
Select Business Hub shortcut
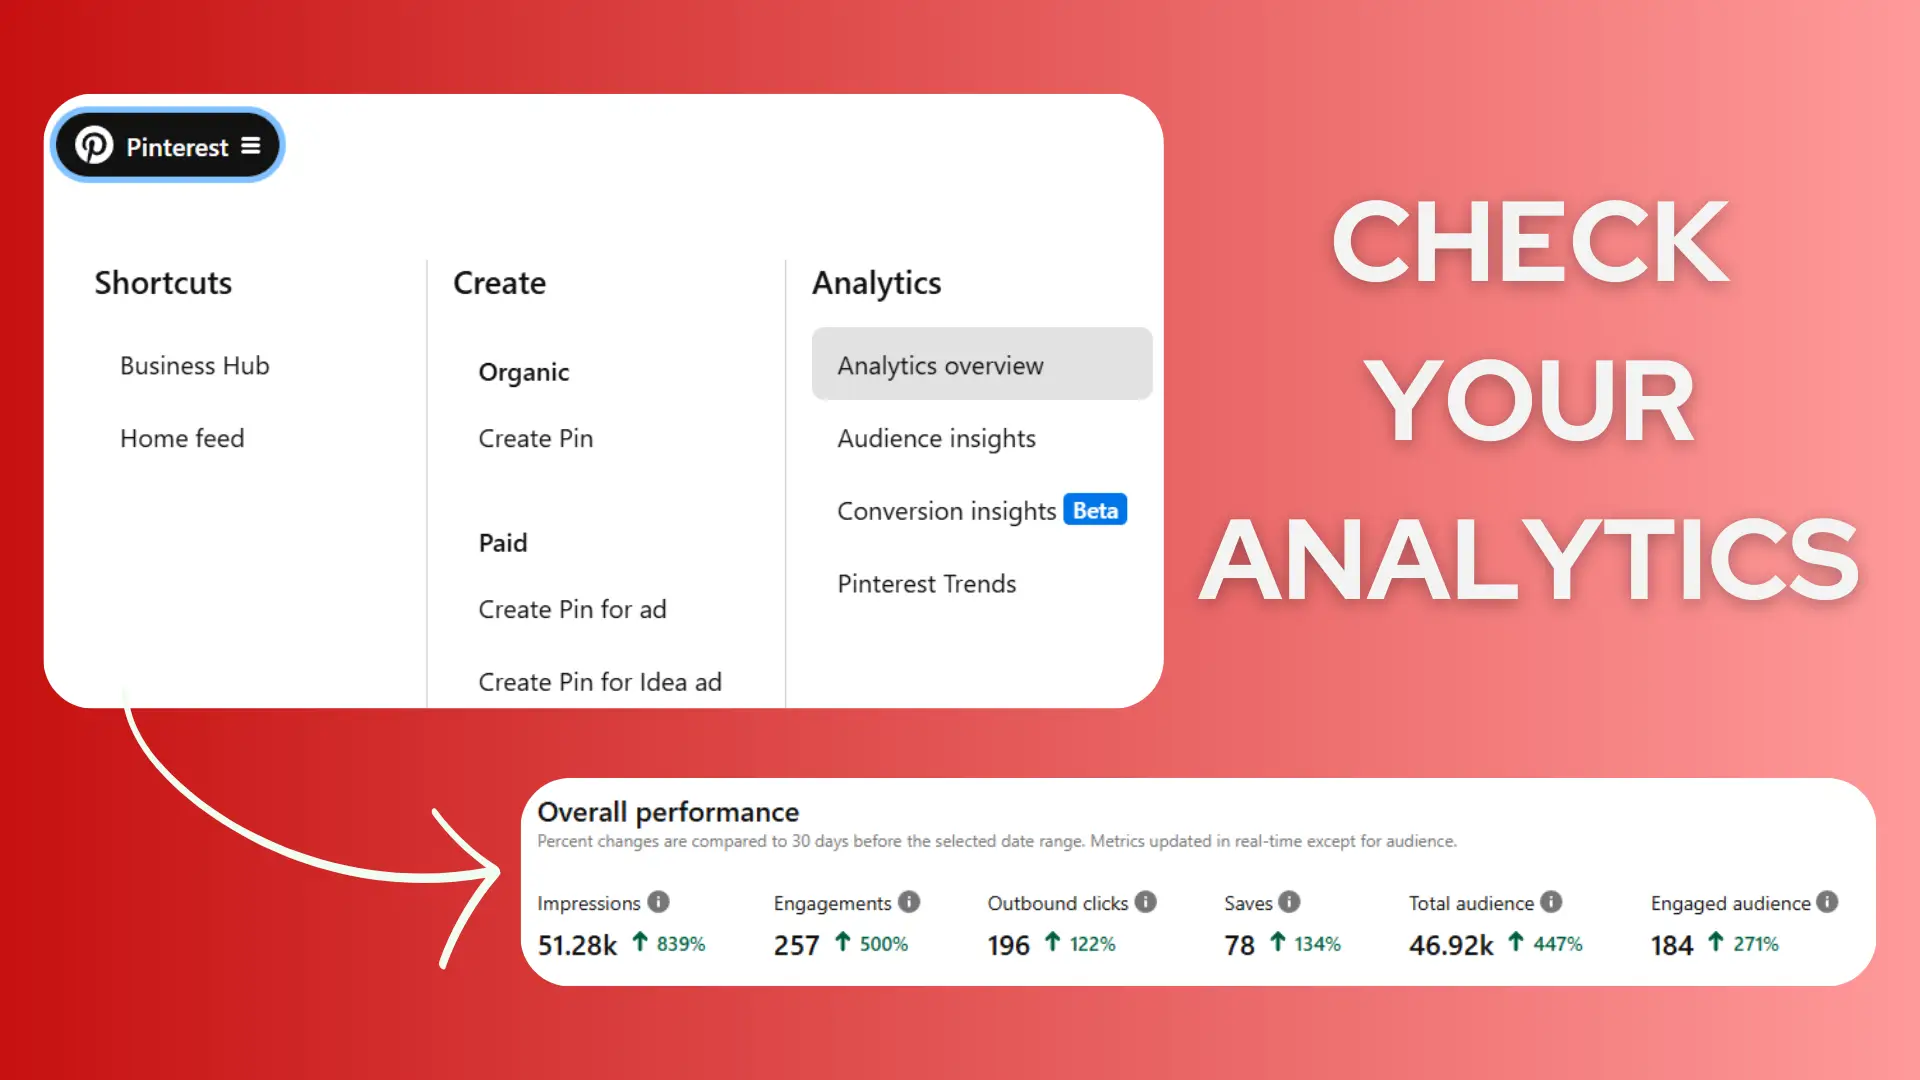(x=194, y=365)
